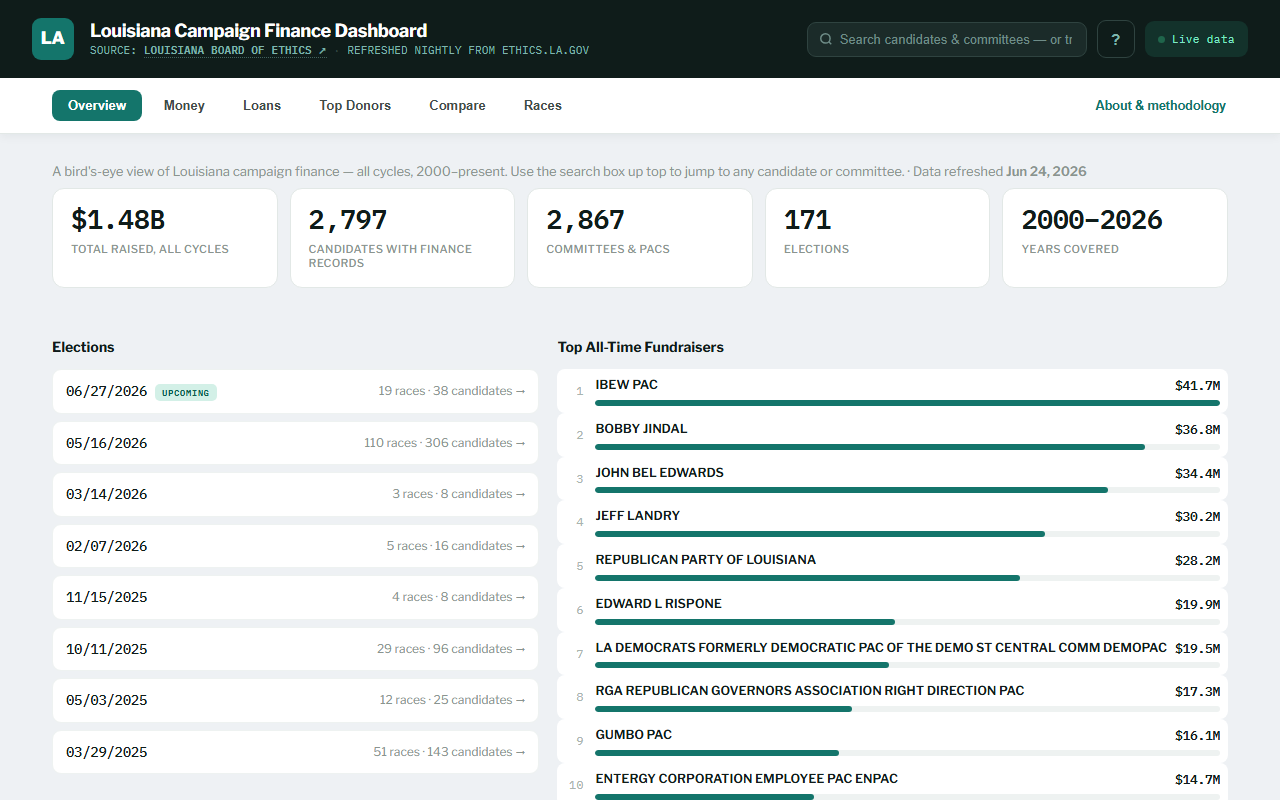Click the 2,797 candidates card
This screenshot has height=800, width=1280.
click(x=402, y=238)
